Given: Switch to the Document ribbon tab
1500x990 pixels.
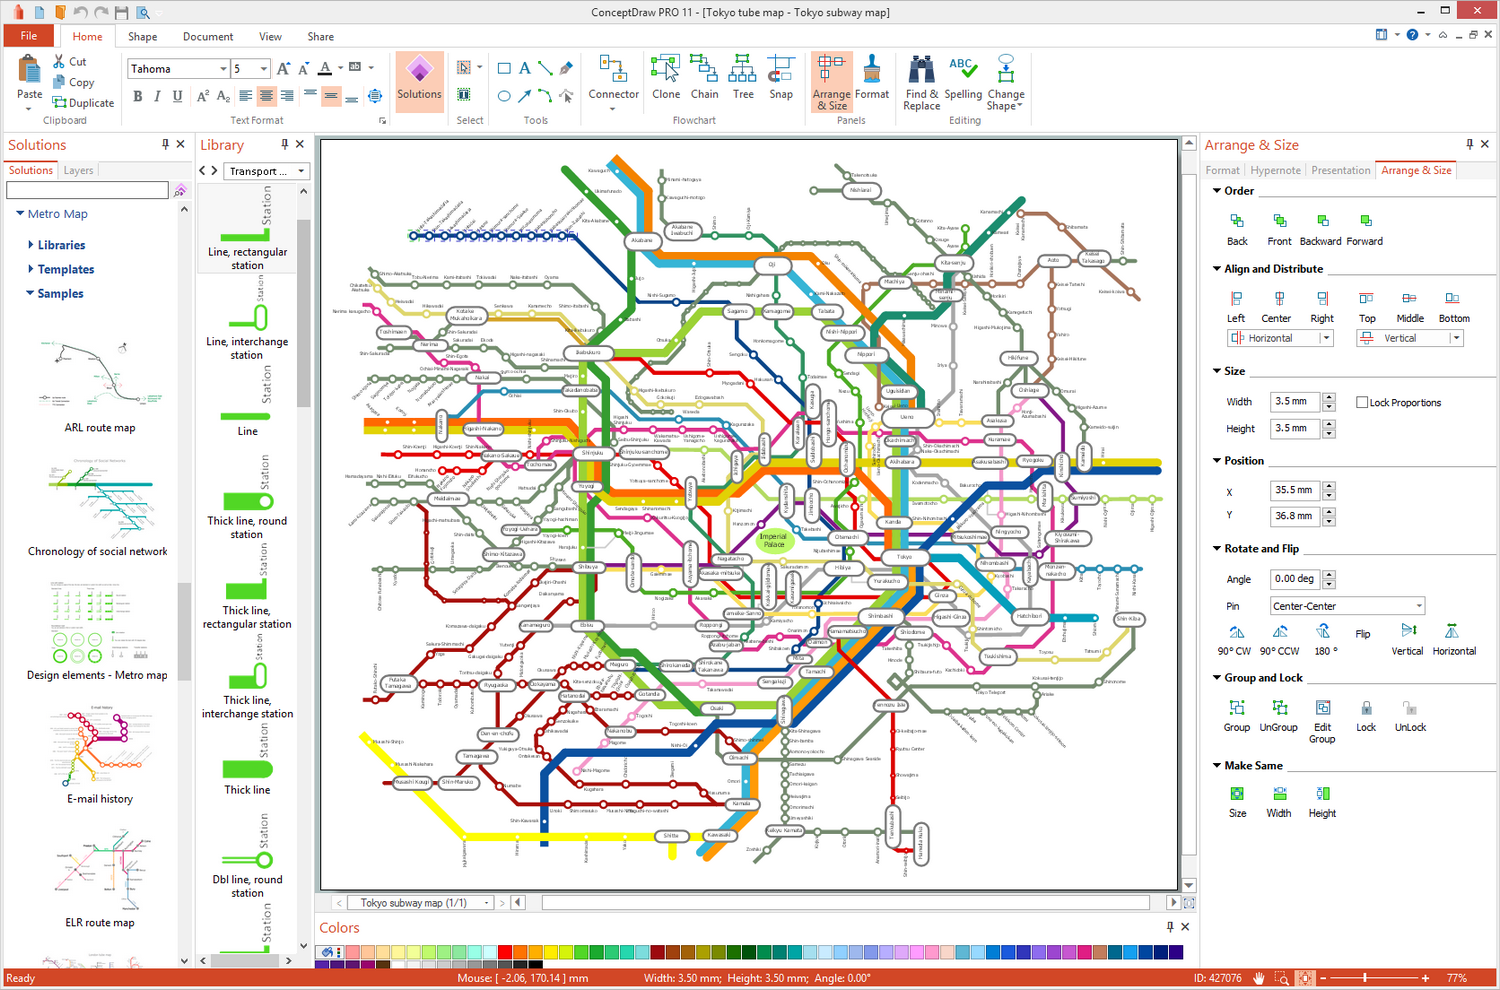Looking at the screenshot, I should 208,36.
